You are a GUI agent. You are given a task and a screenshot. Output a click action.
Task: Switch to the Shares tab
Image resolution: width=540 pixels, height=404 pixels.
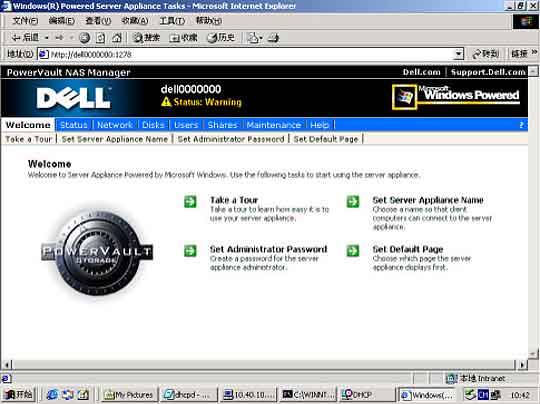coord(222,125)
